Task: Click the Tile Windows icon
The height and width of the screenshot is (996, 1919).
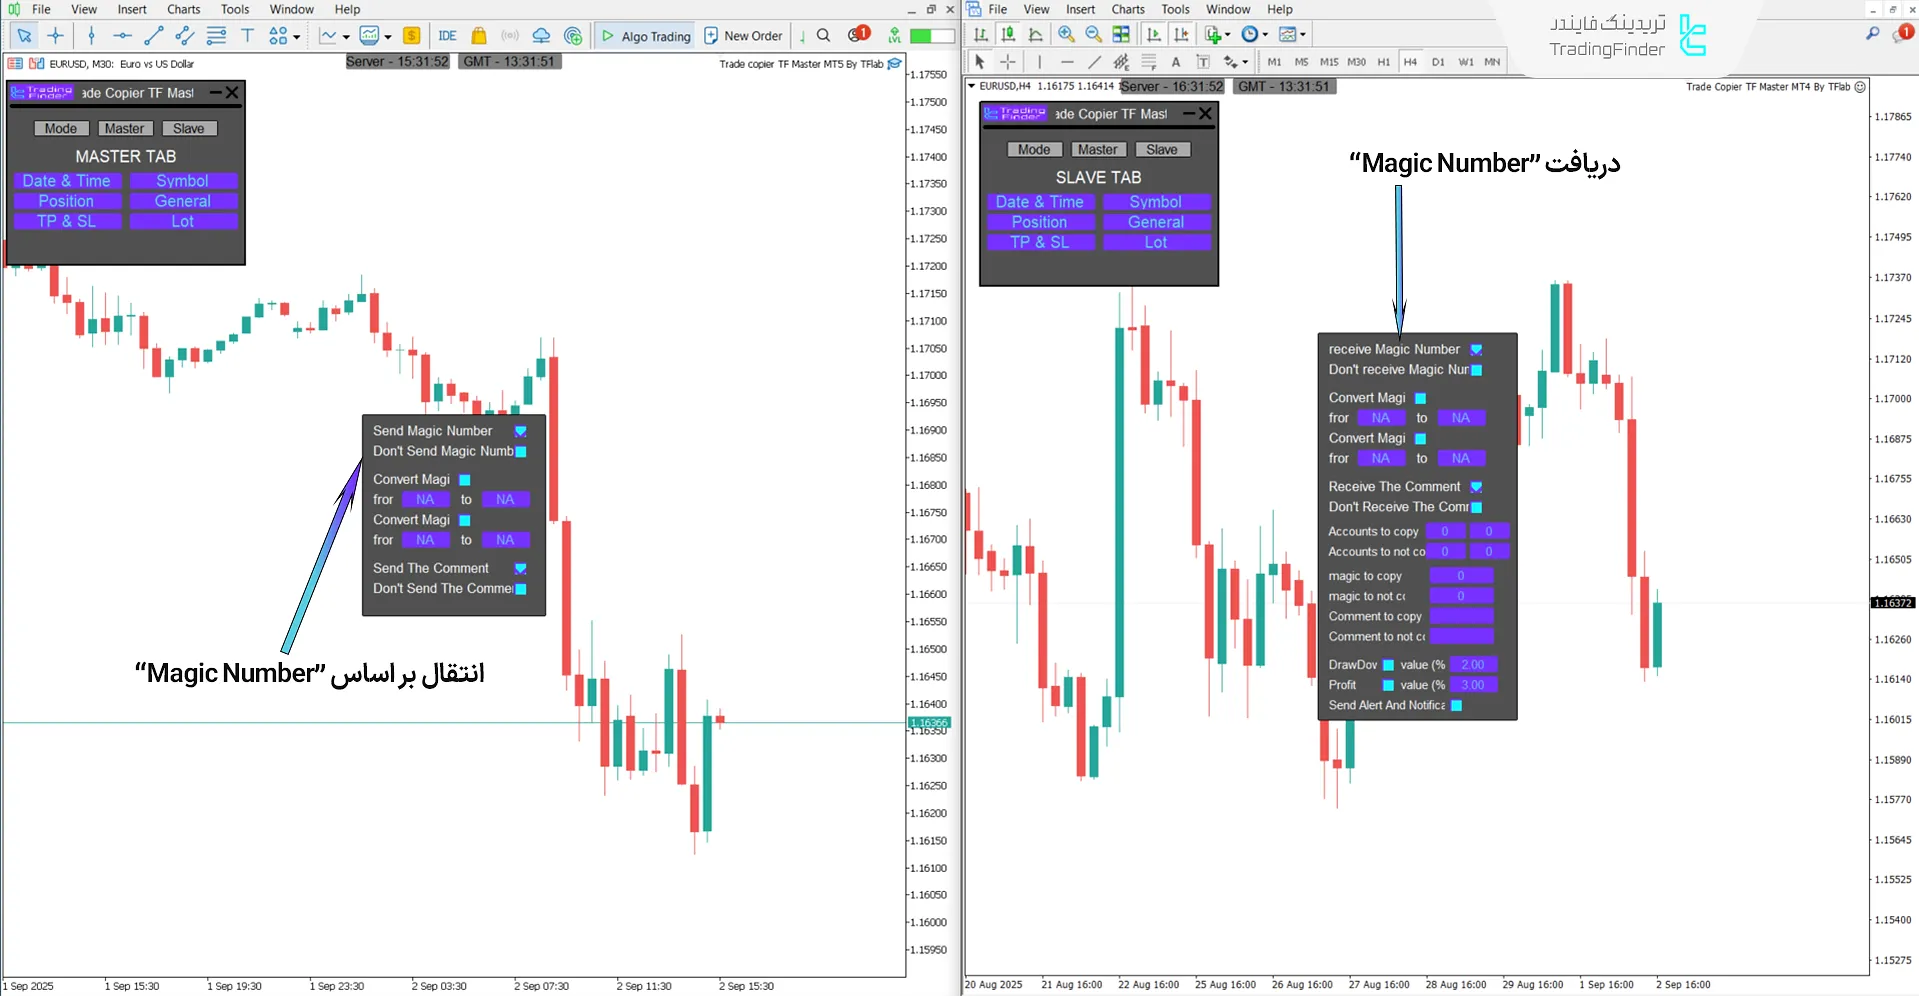Action: click(1121, 34)
